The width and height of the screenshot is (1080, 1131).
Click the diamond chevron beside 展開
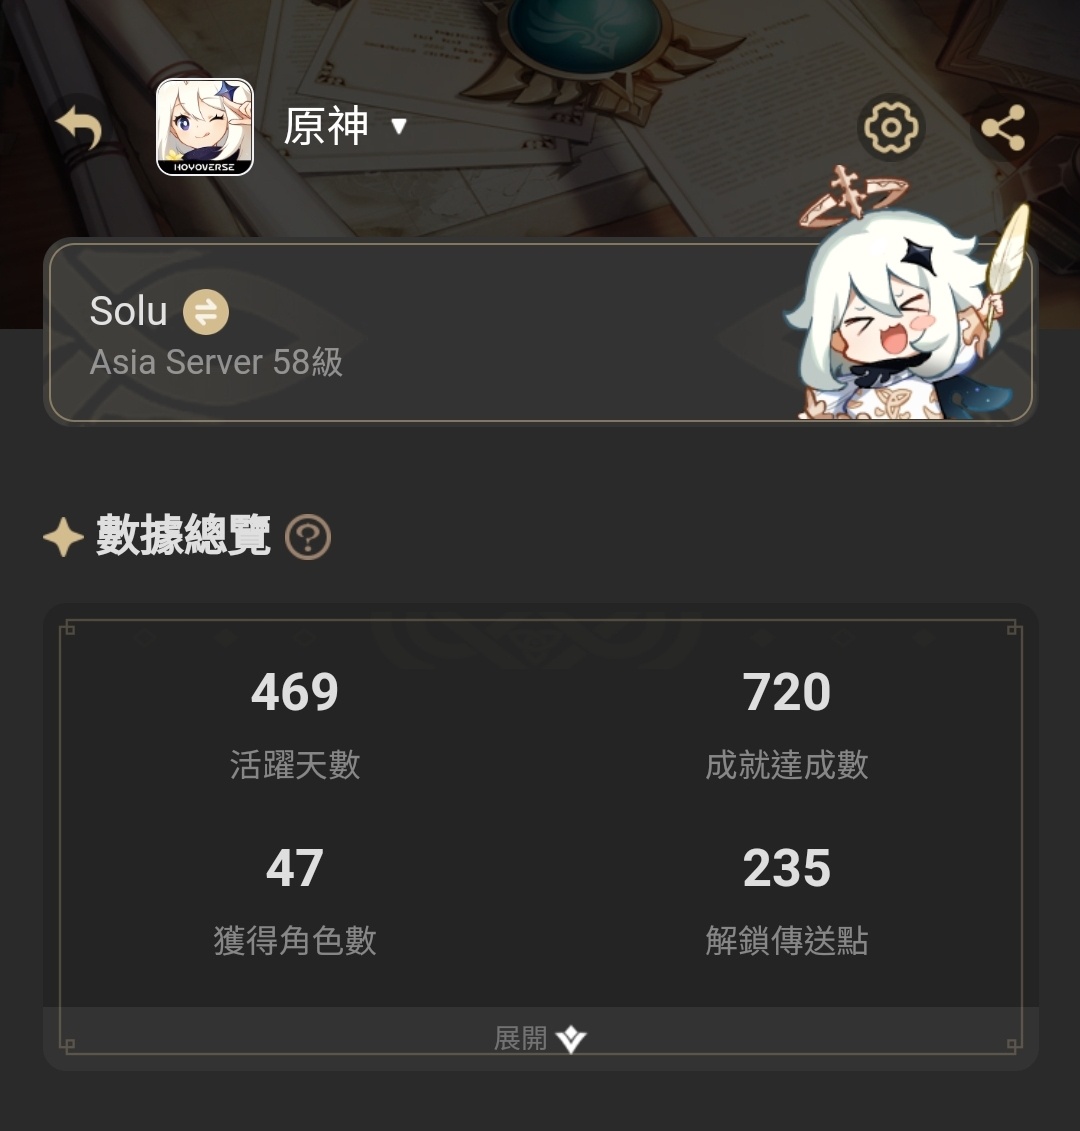[x=571, y=1039]
